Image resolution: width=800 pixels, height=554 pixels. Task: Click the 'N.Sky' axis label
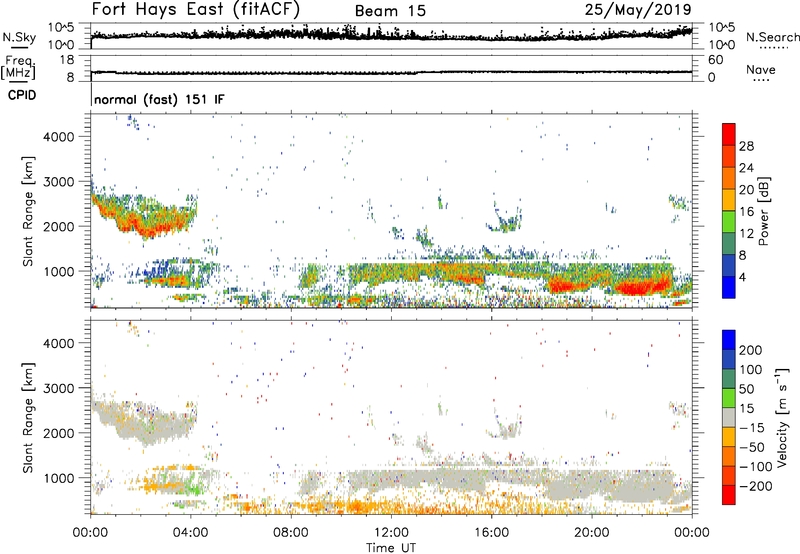19,37
